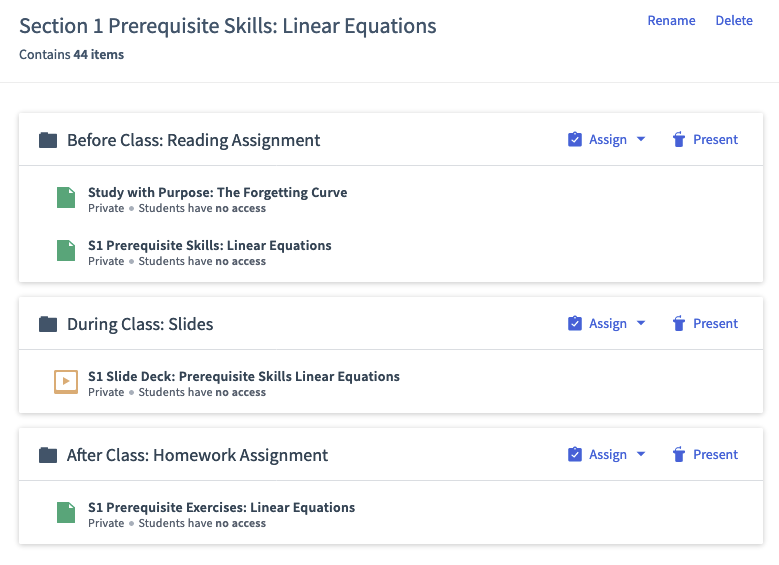Click S1 Prerequisite Skills green document icon
The image size is (779, 565).
66,250
